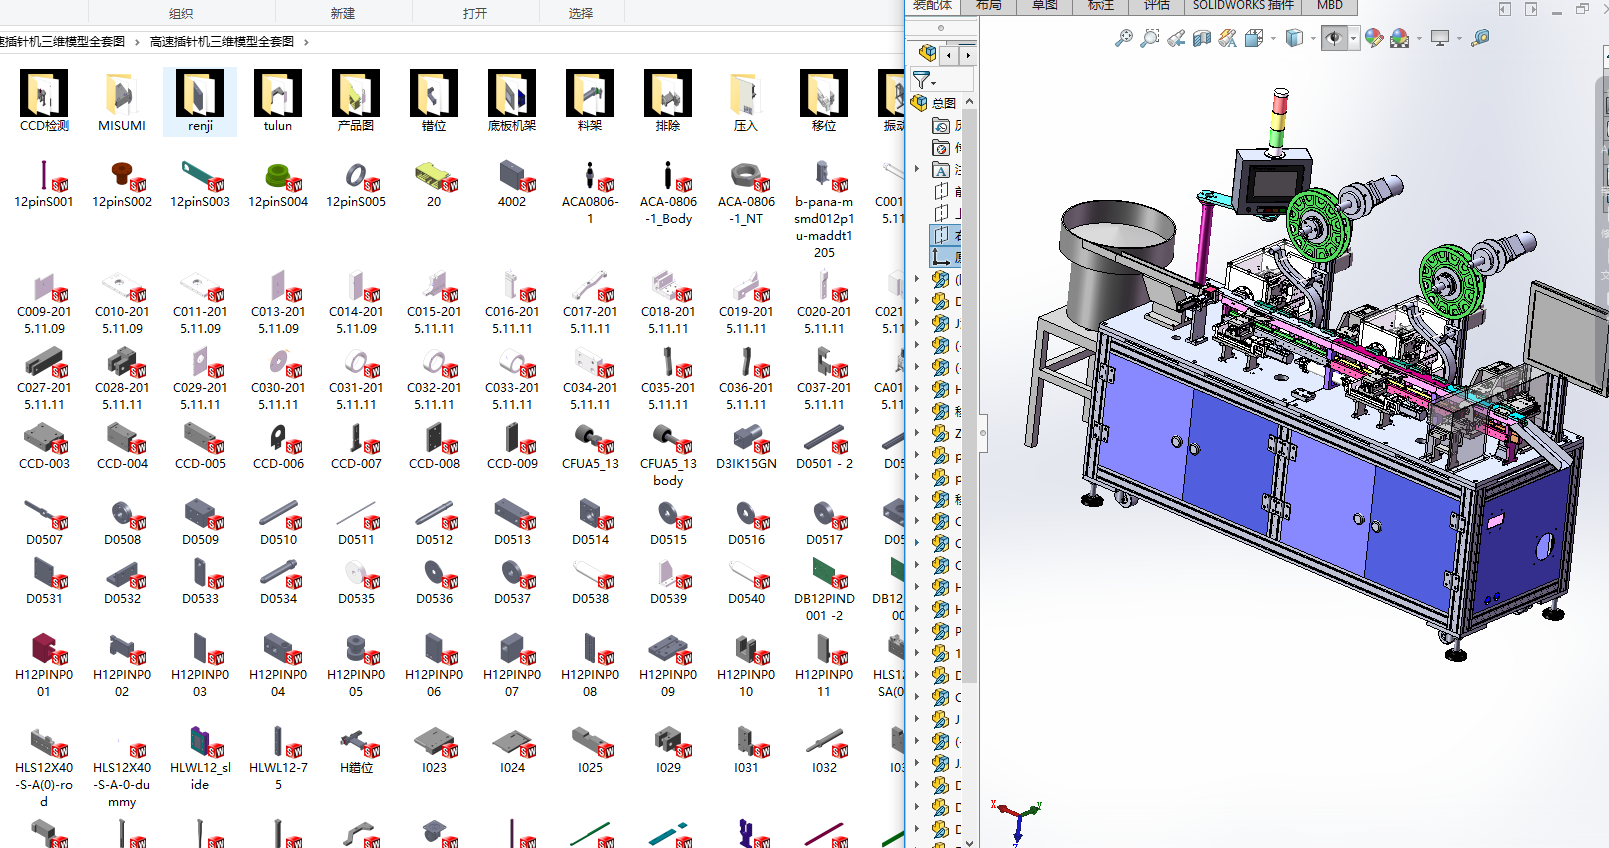The image size is (1609, 848).
Task: Activate the Section View tool
Action: (1202, 38)
